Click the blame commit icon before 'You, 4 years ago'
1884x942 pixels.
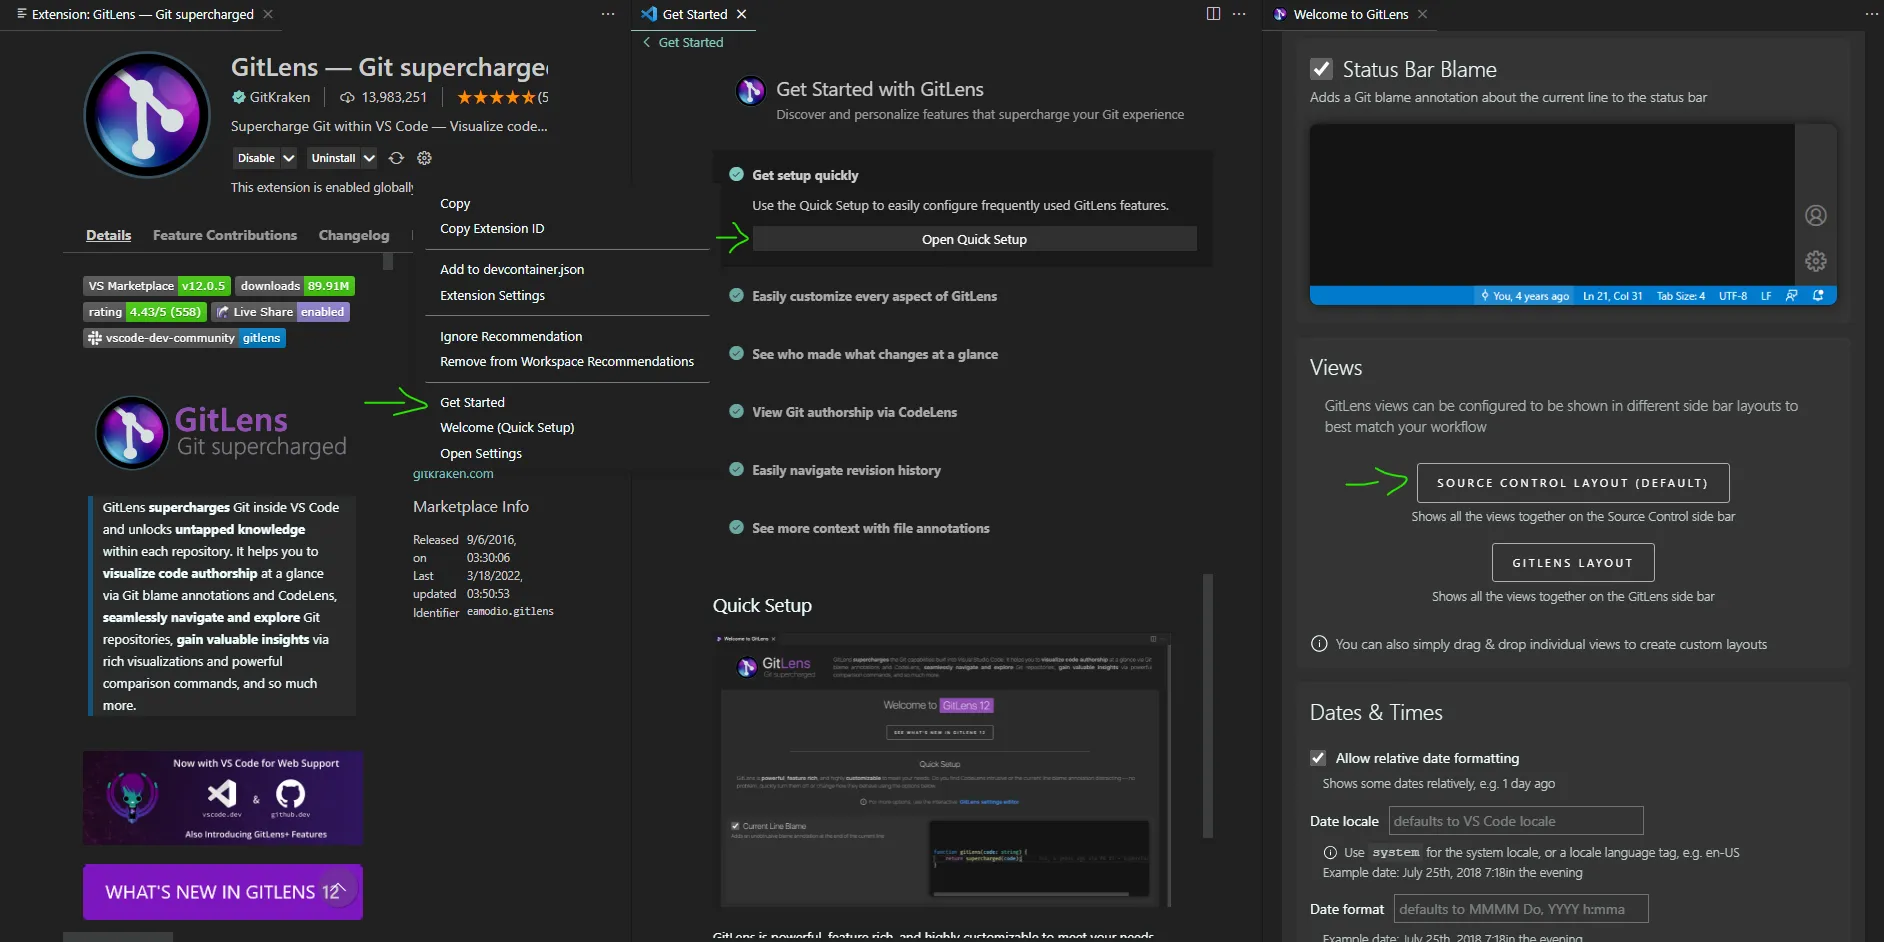(x=1485, y=296)
